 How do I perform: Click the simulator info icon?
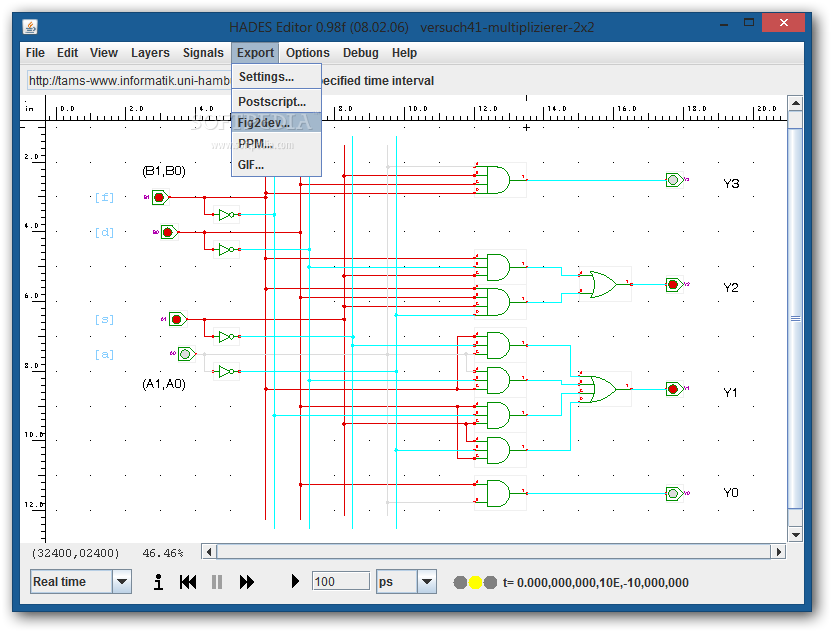click(x=158, y=582)
